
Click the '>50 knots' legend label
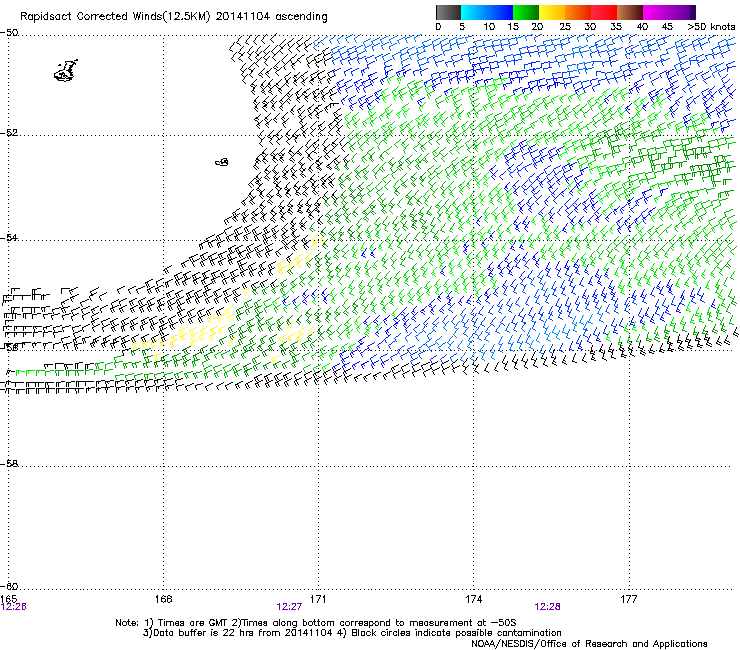pyautogui.click(x=711, y=27)
